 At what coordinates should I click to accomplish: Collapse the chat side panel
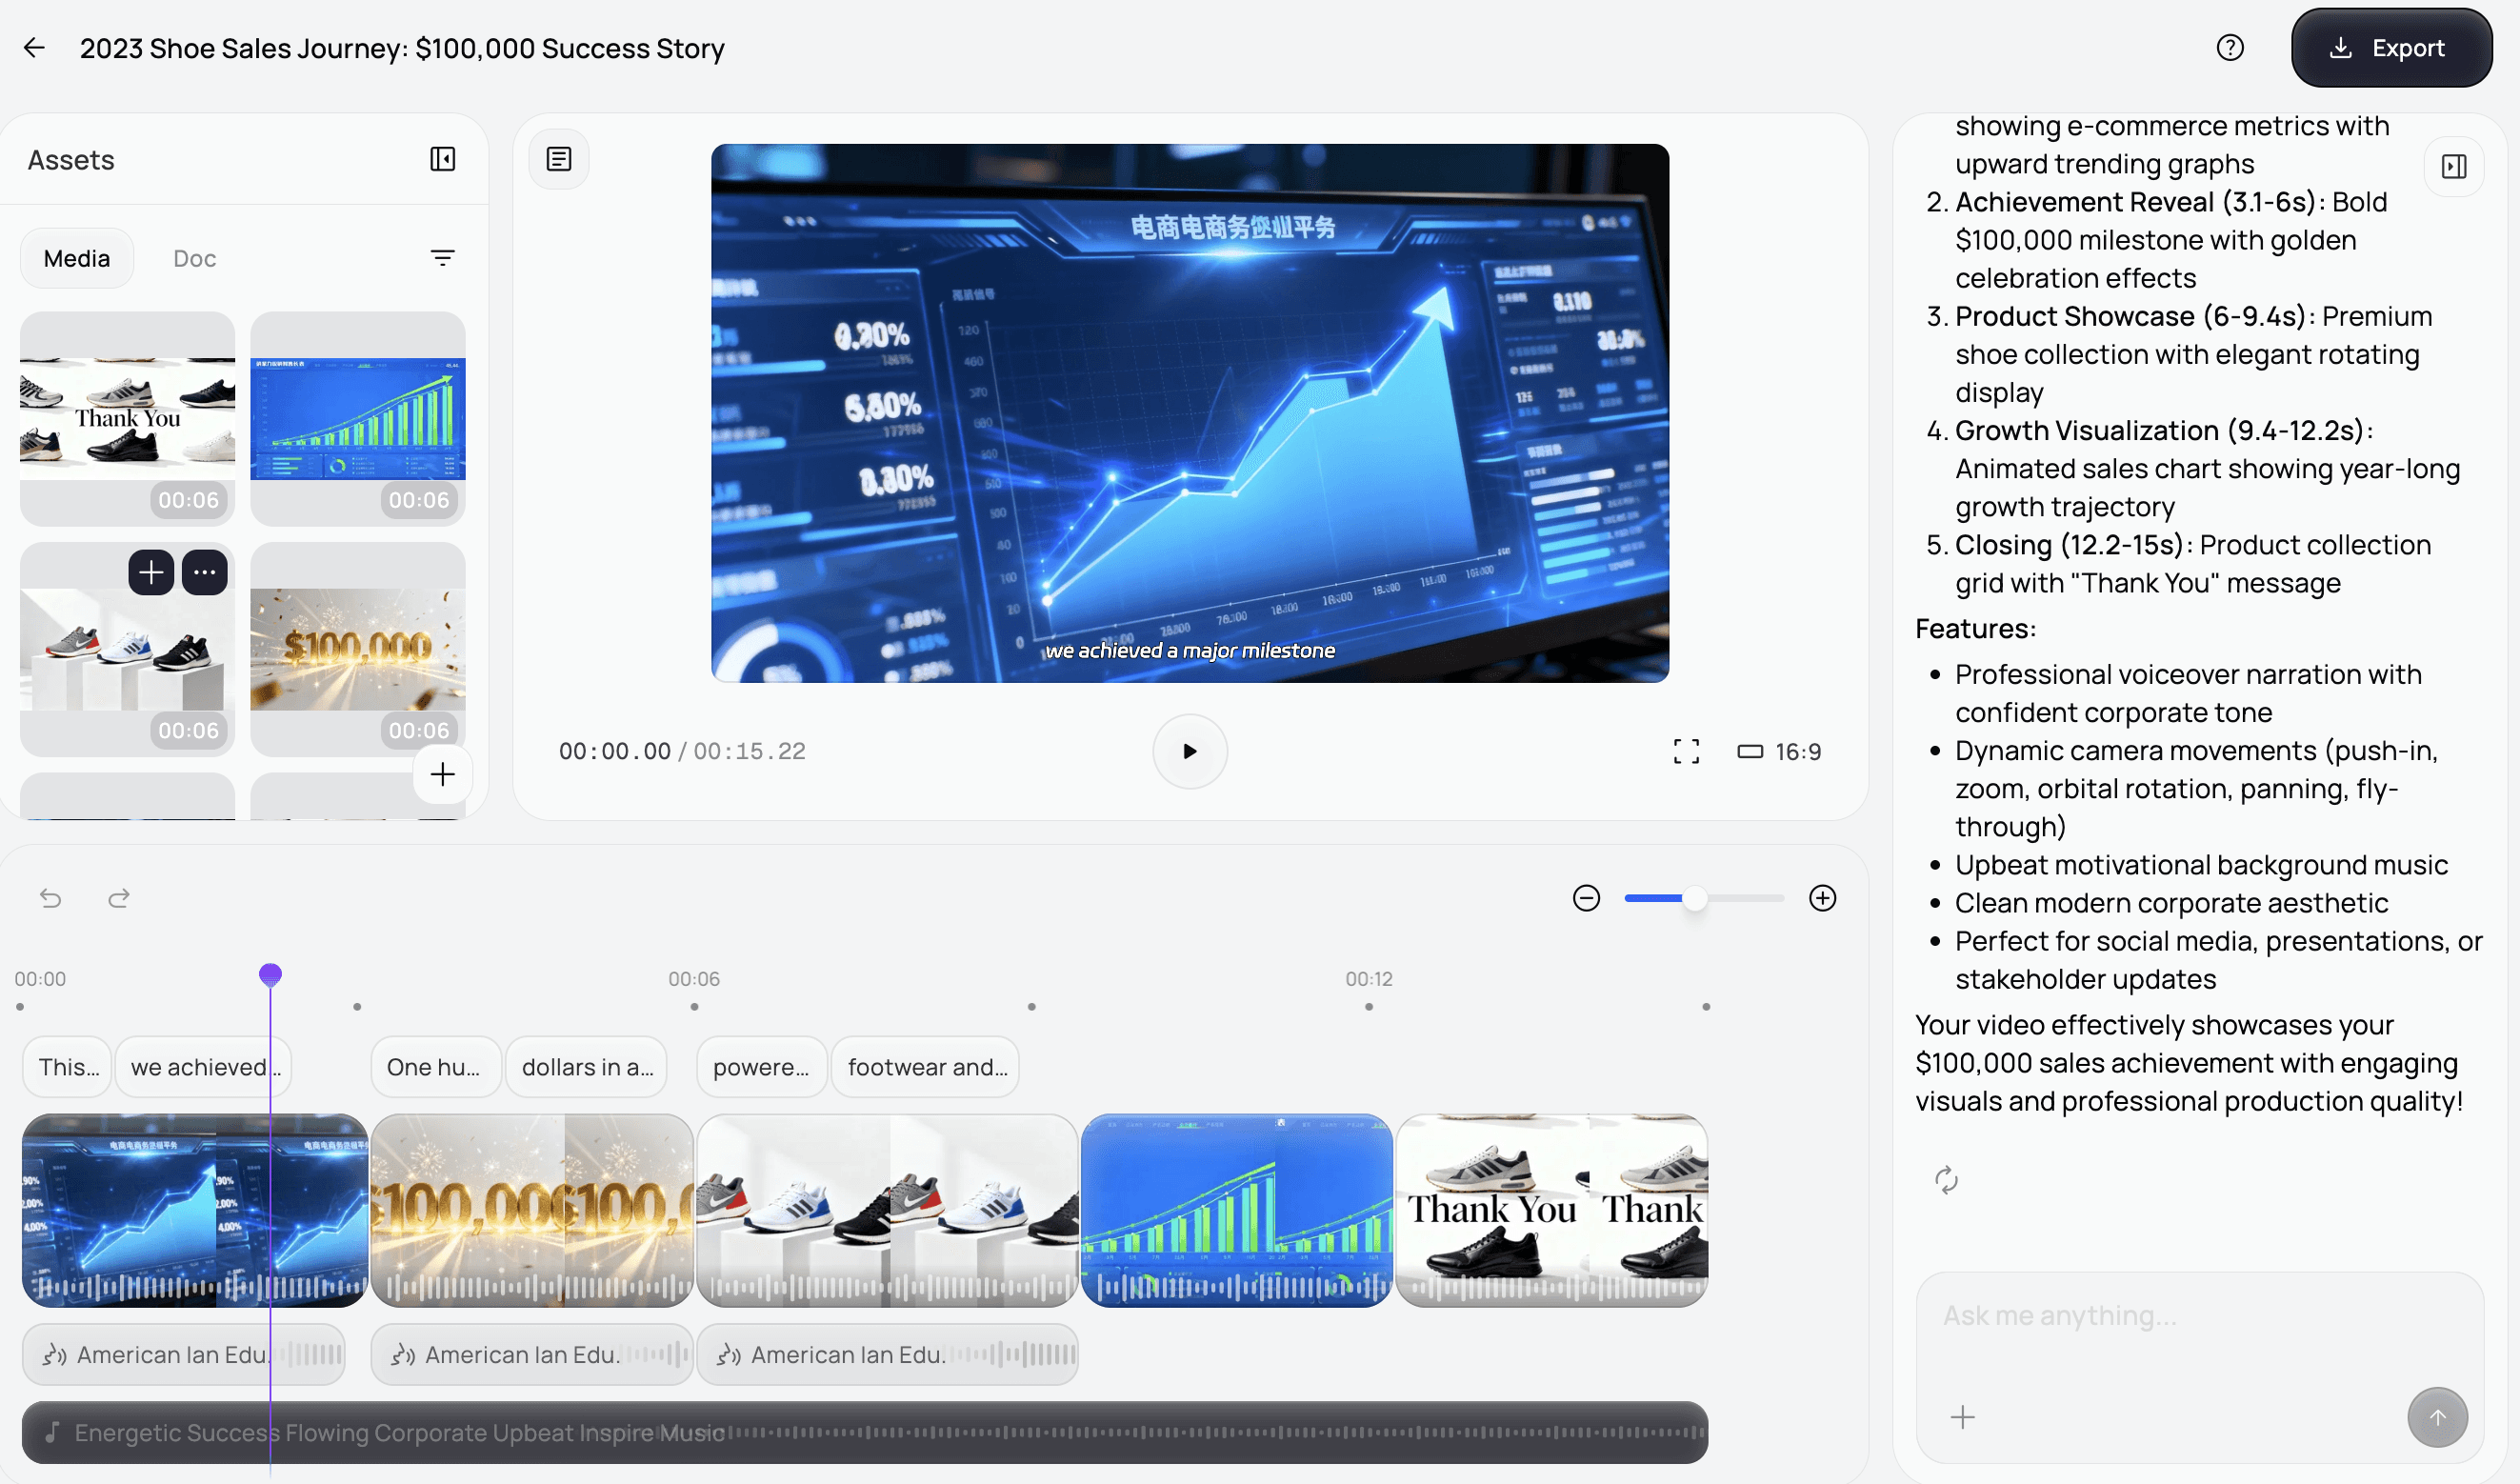click(x=2453, y=166)
